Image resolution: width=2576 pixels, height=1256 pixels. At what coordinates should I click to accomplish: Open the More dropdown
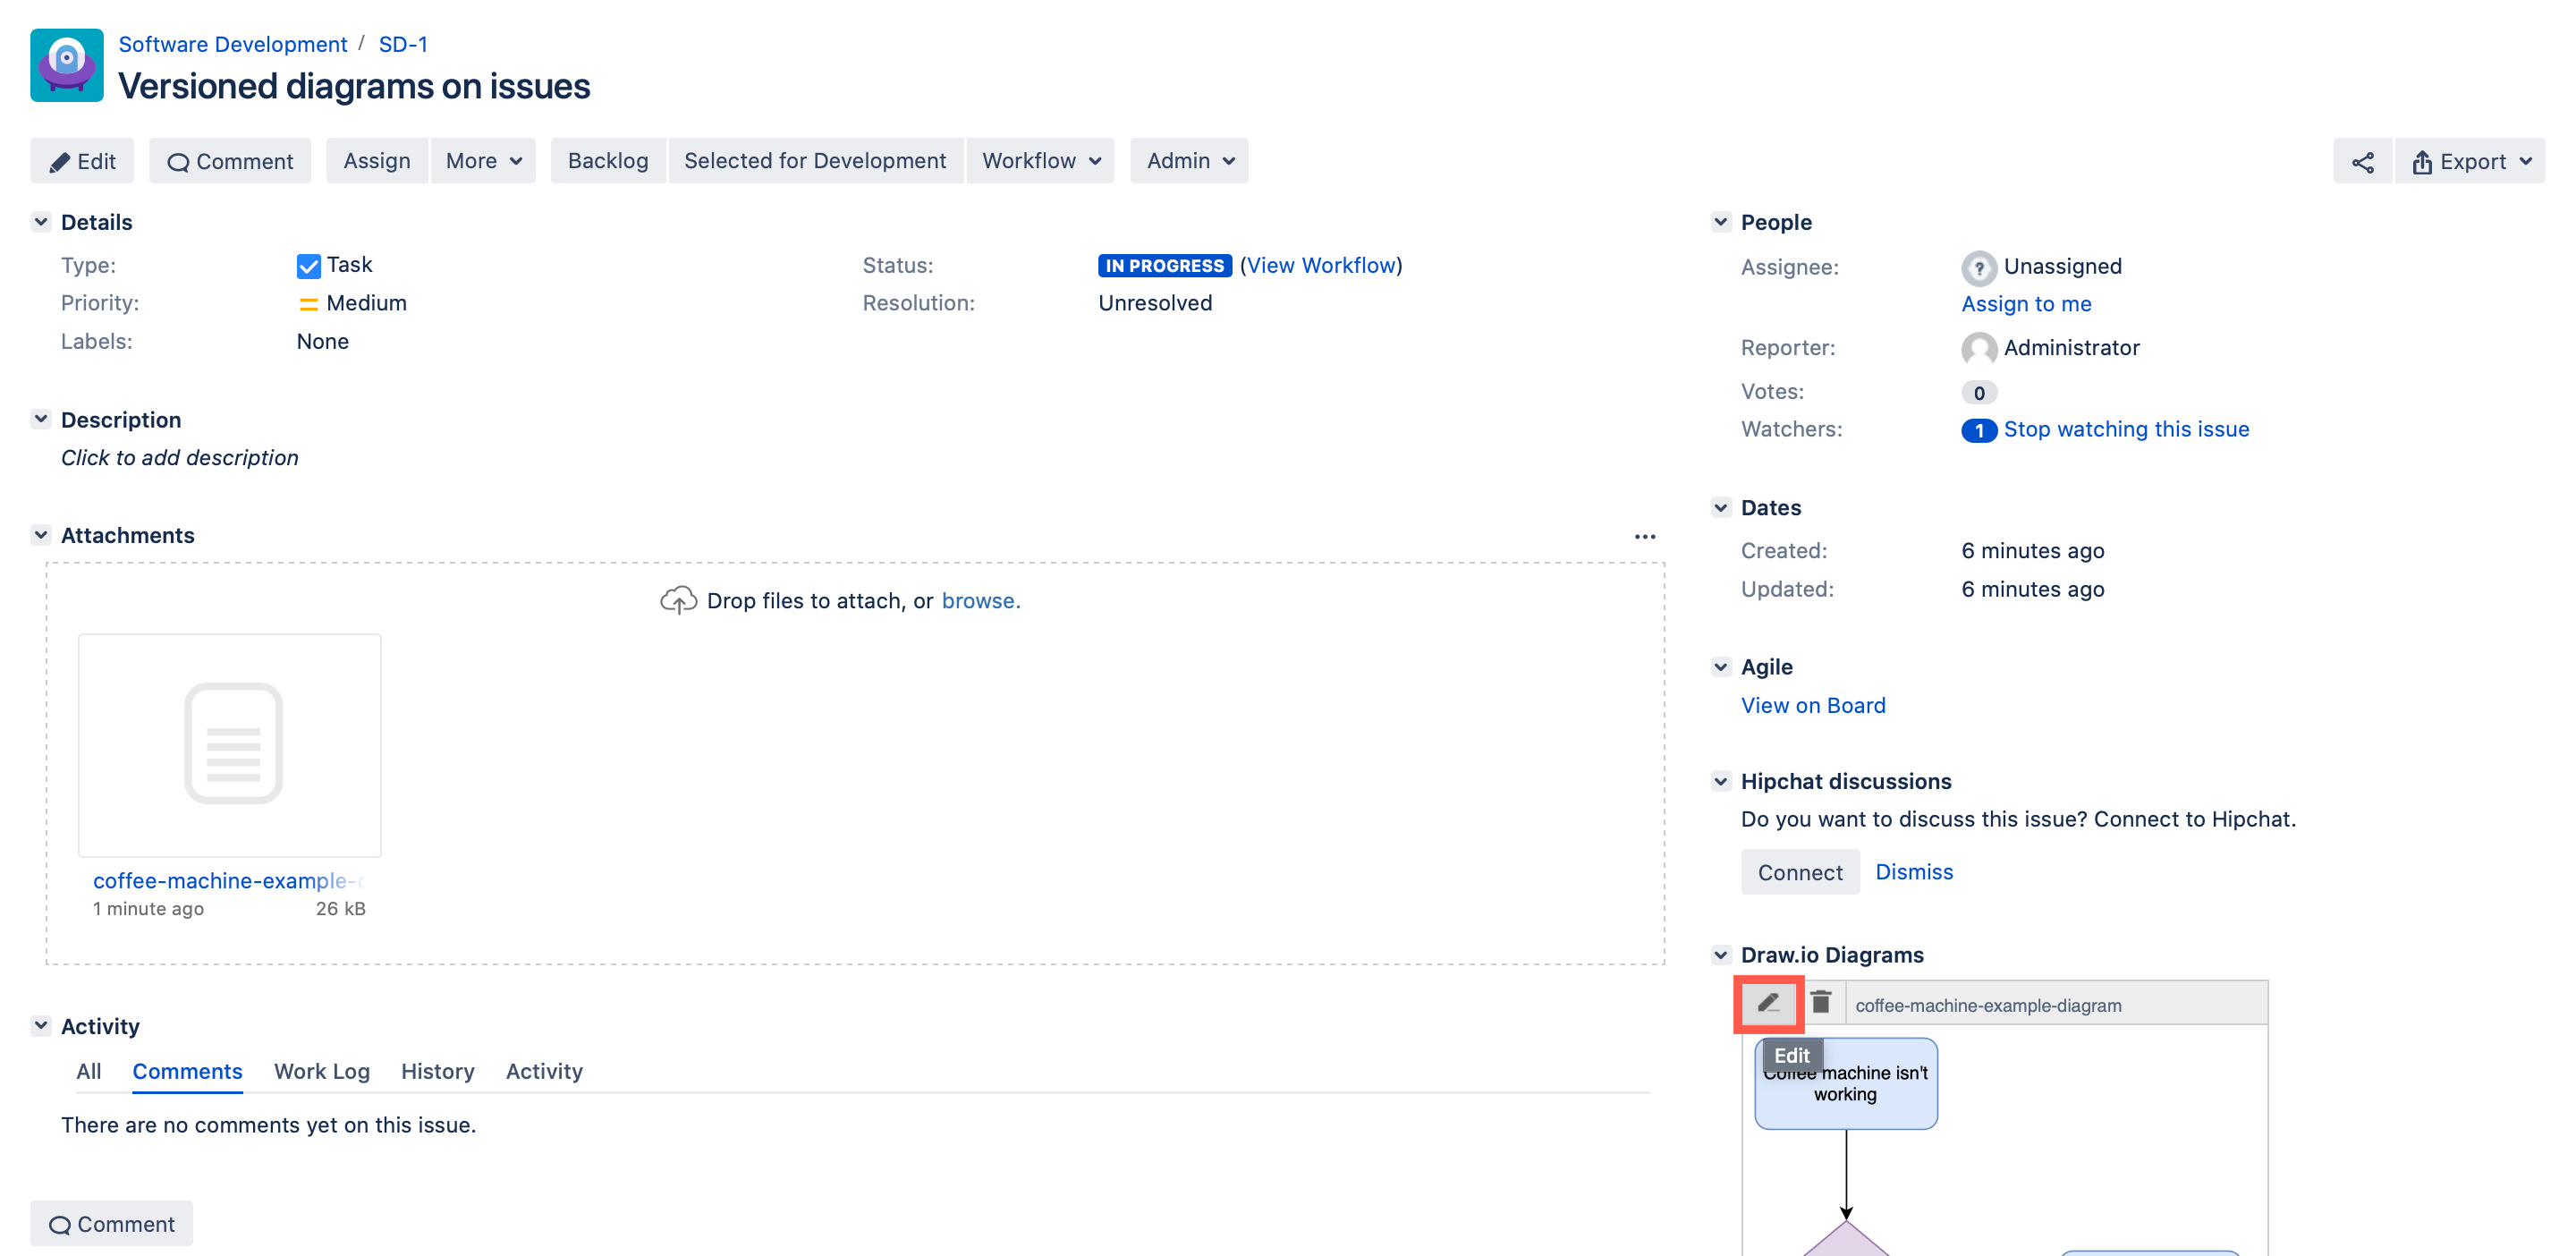coord(483,160)
